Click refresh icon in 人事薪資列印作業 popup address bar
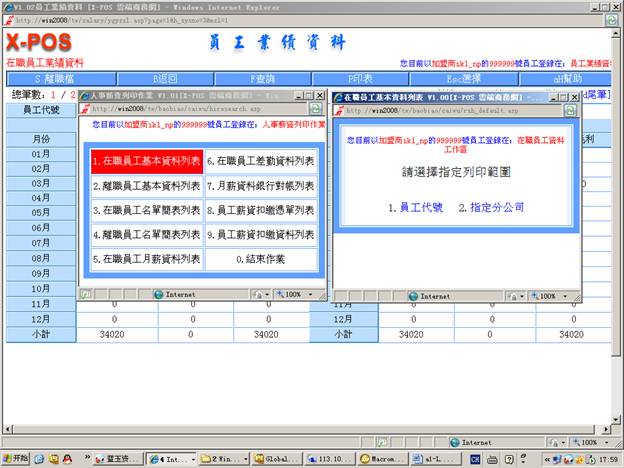Image resolution: width=624 pixels, height=468 pixels. tap(315, 108)
